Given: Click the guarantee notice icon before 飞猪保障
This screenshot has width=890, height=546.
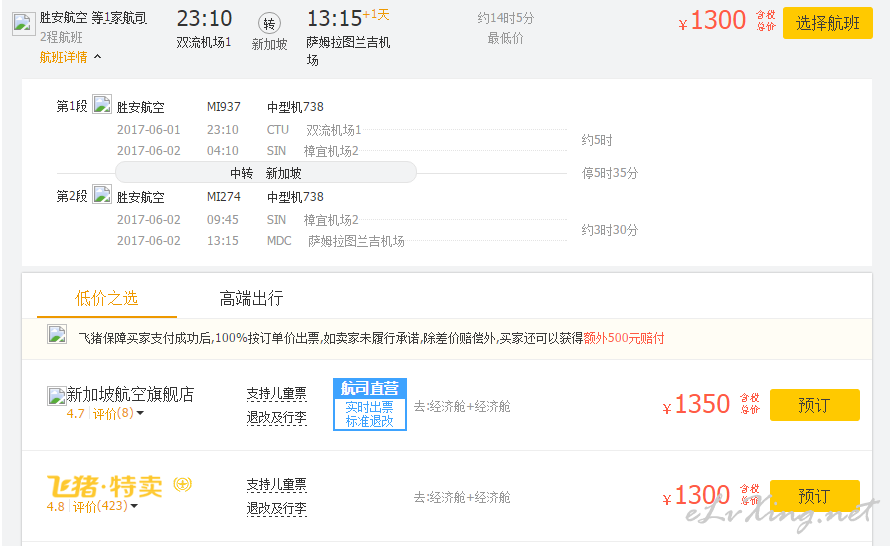Looking at the screenshot, I should (57, 334).
